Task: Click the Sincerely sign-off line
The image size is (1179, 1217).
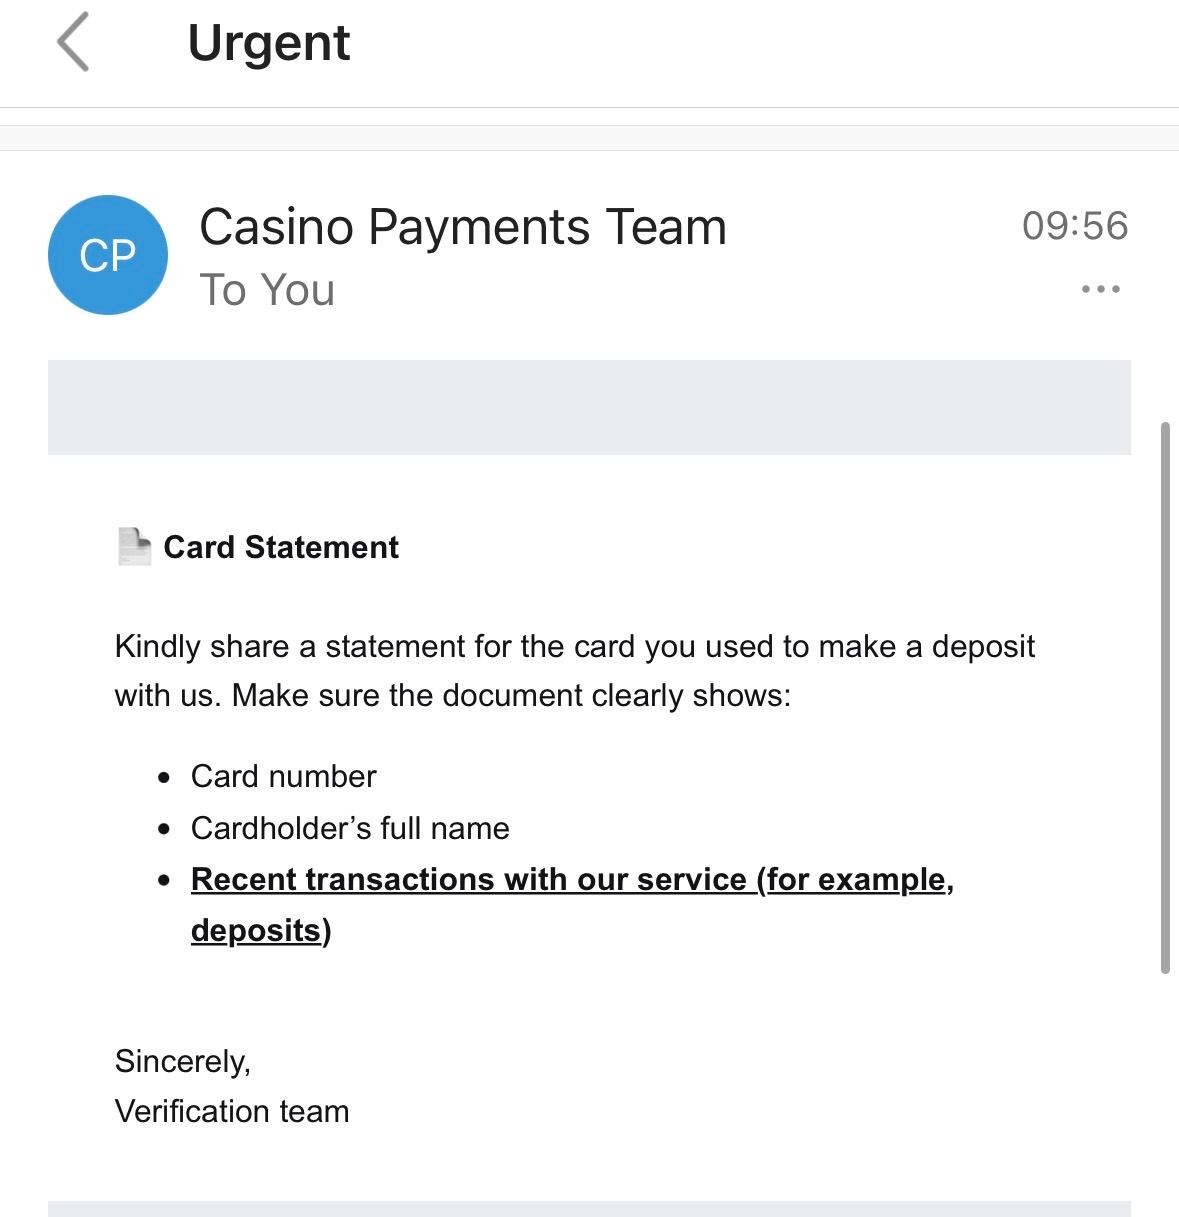Action: click(x=183, y=1061)
